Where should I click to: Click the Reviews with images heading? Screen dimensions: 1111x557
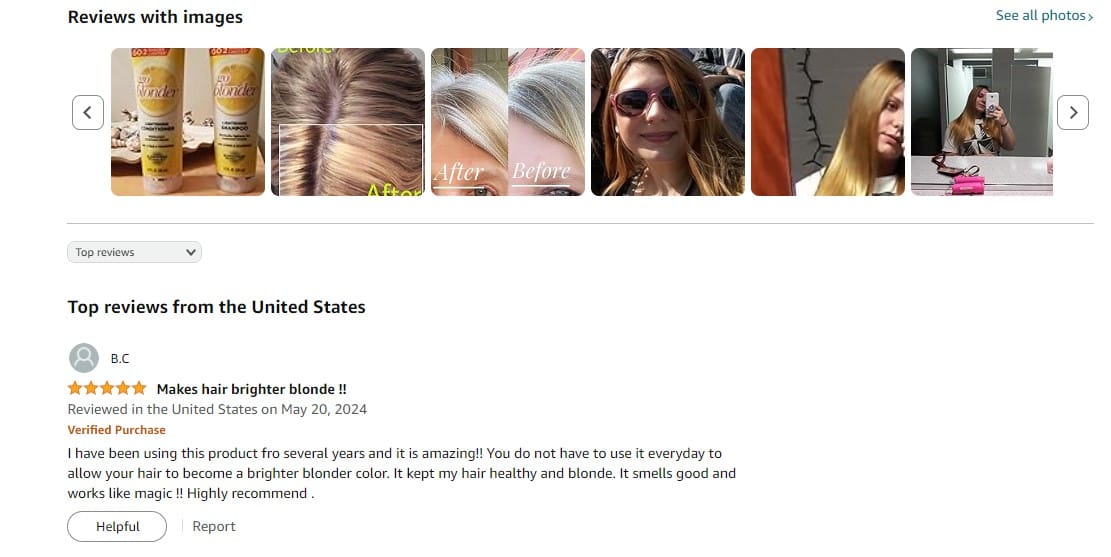click(x=155, y=17)
